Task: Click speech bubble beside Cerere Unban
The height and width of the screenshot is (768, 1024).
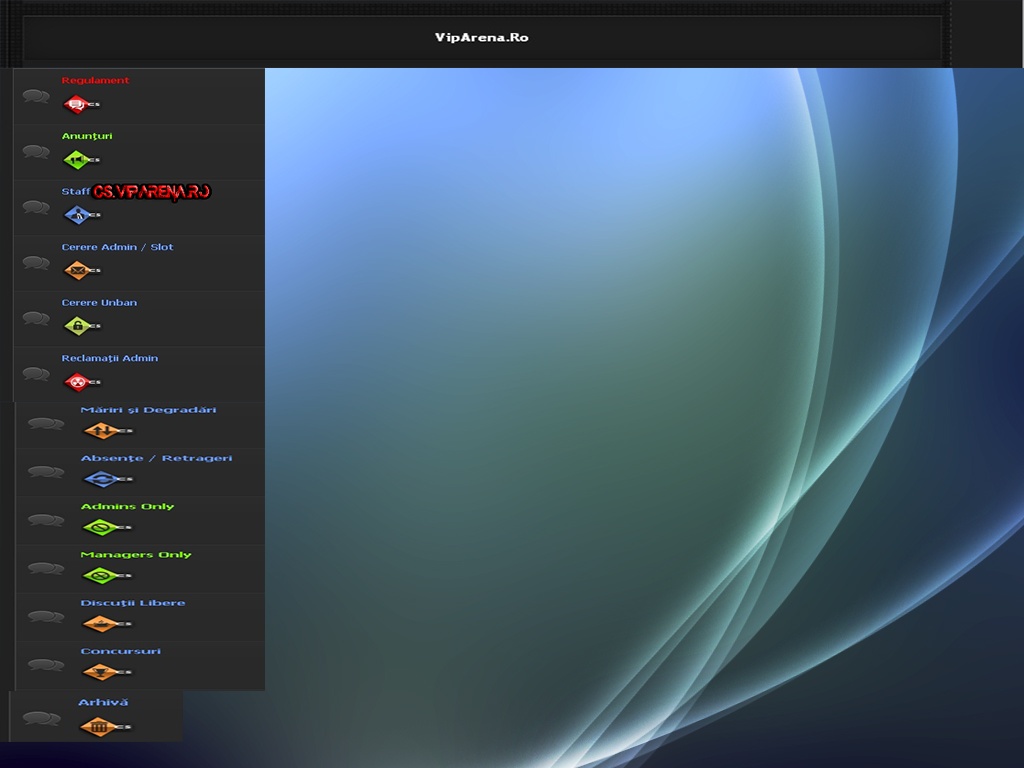Action: 36,319
